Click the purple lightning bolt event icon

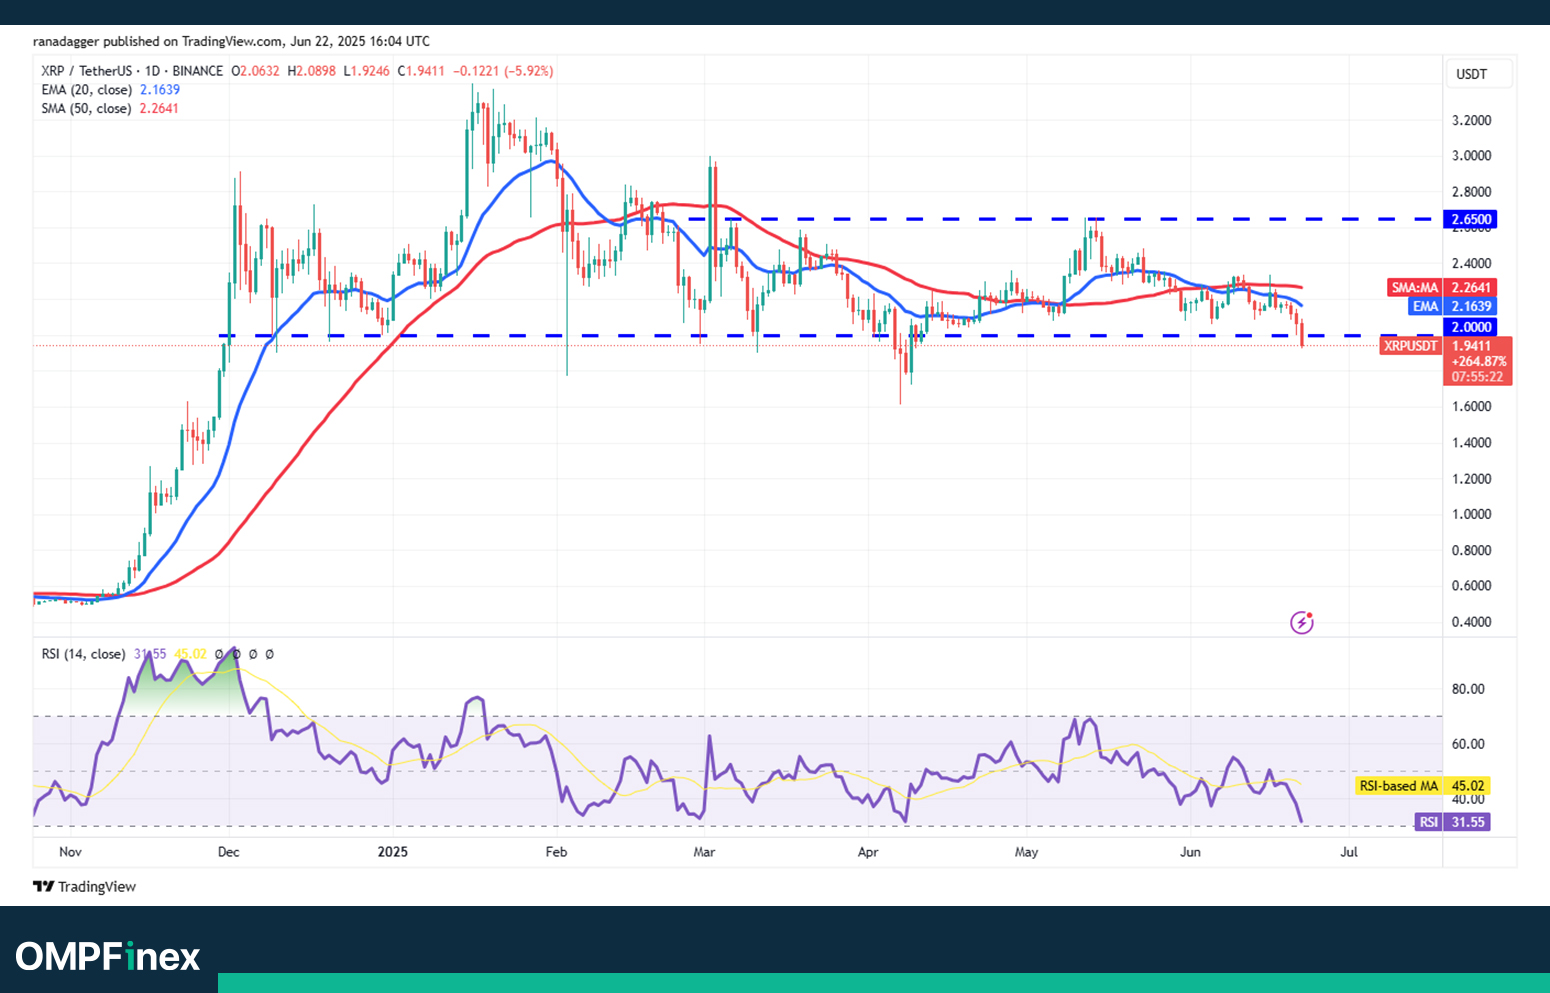(1301, 623)
